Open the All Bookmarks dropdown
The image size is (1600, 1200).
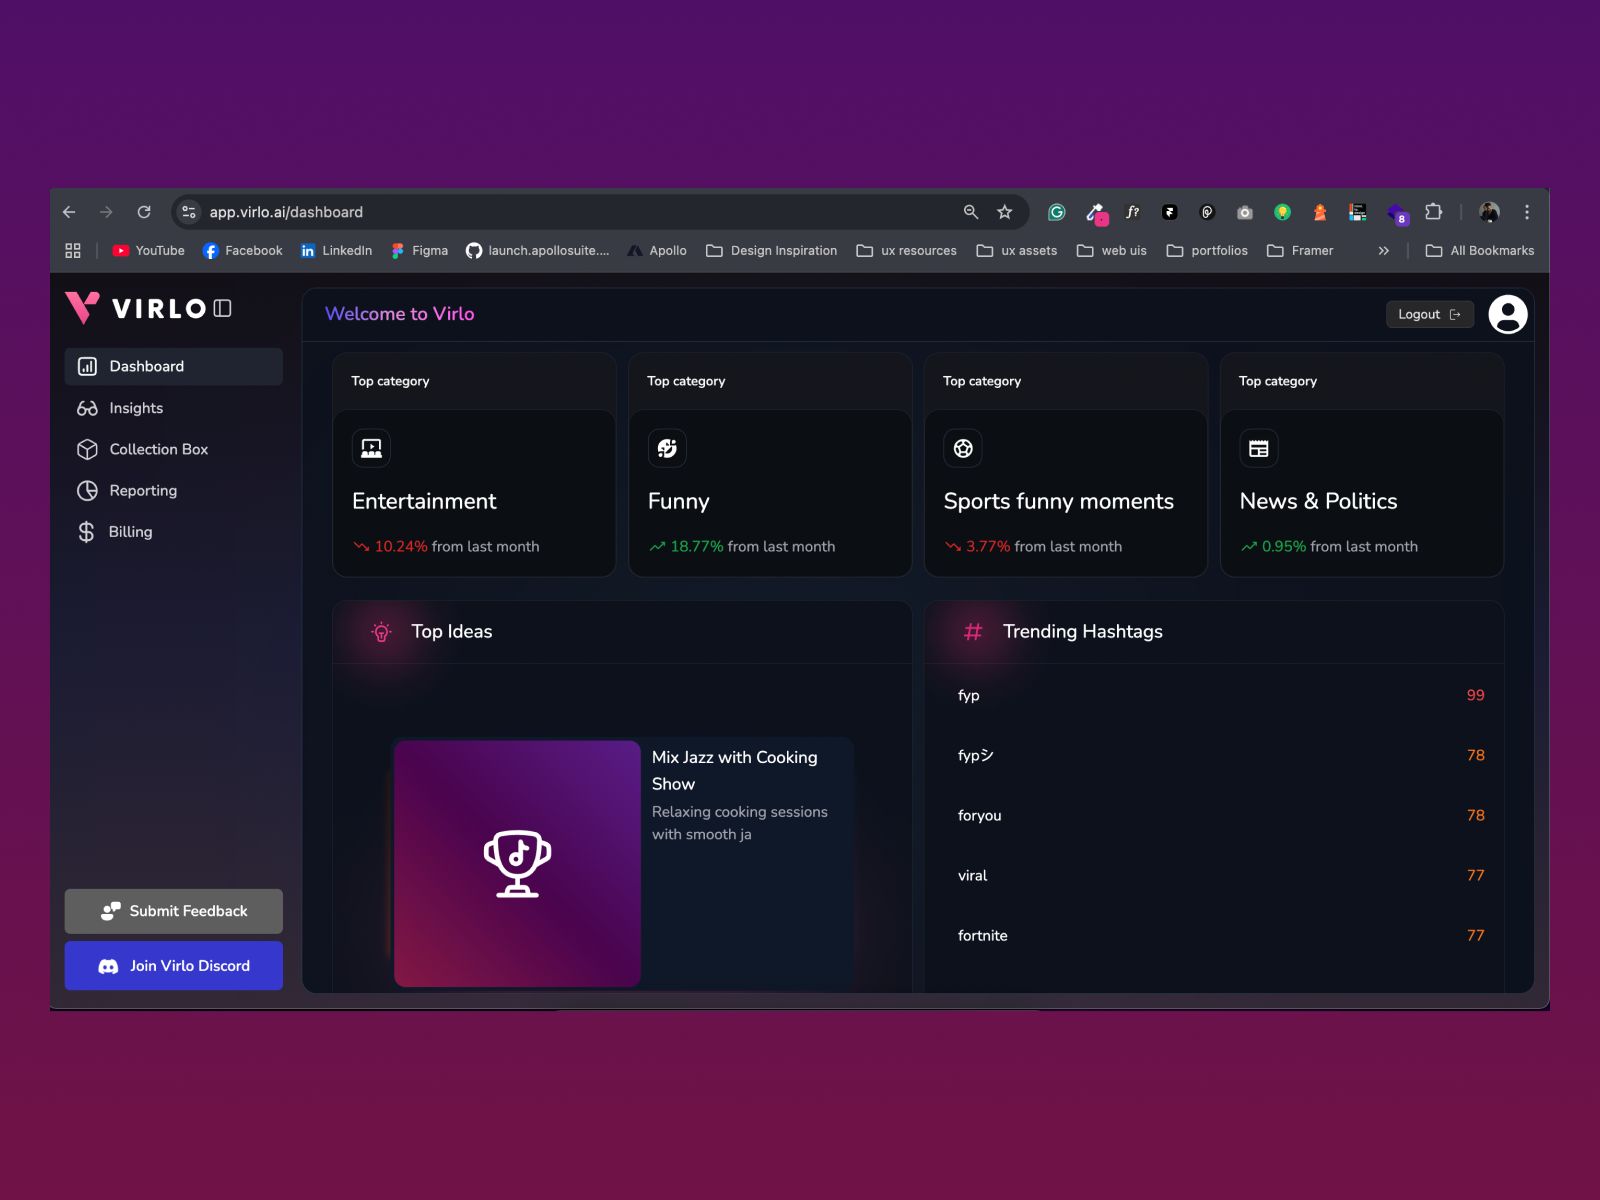click(1480, 250)
